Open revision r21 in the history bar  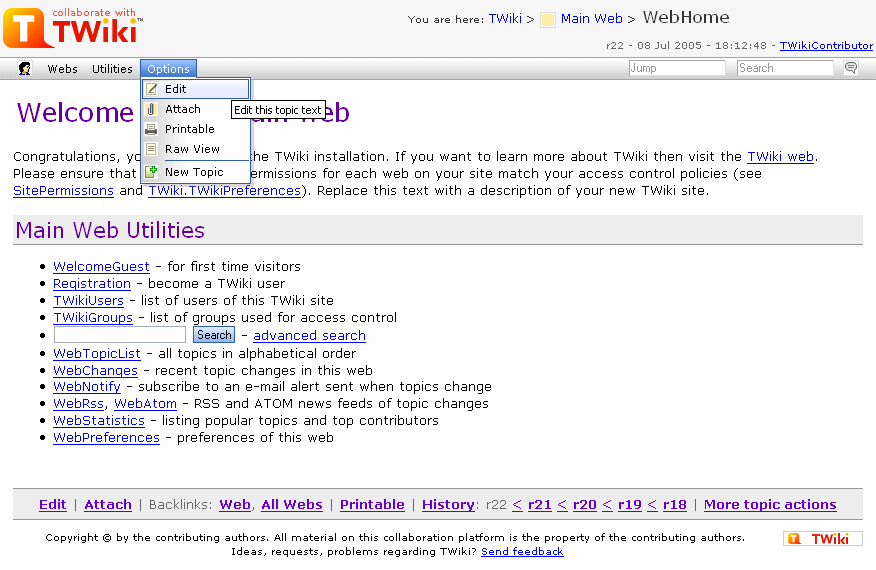tap(540, 505)
